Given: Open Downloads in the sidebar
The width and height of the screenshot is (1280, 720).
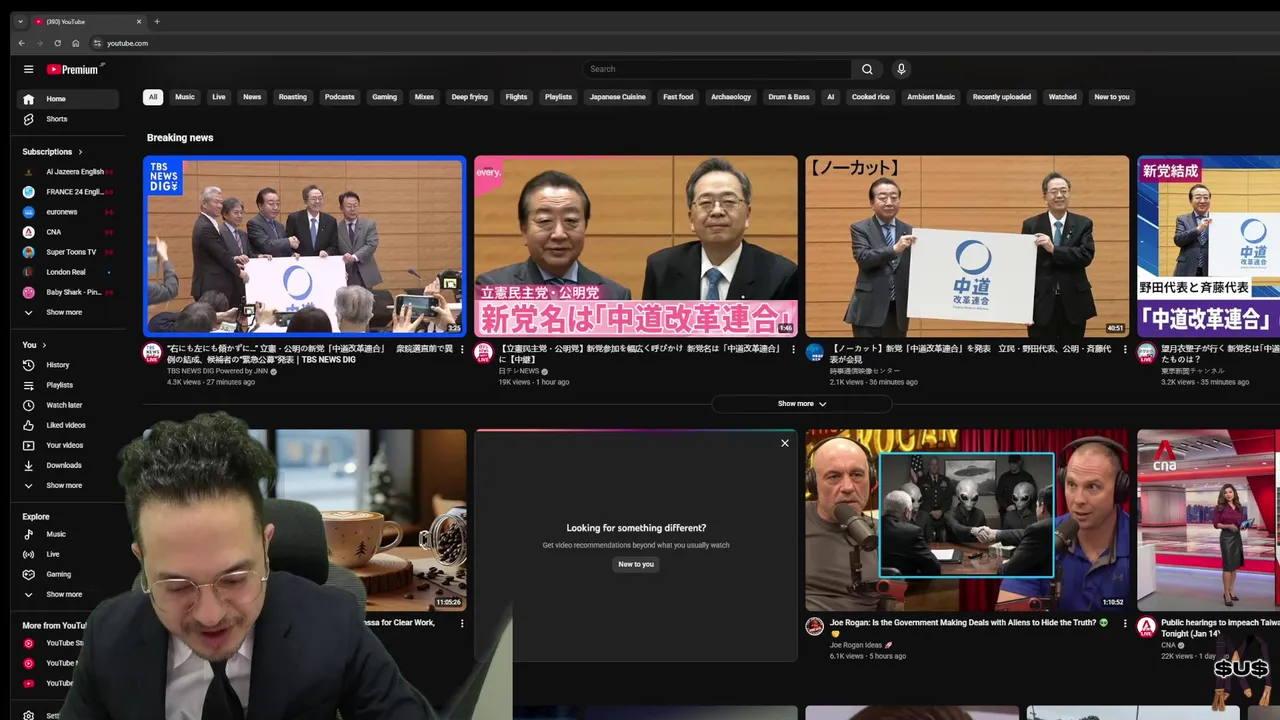Looking at the screenshot, I should coord(67,465).
